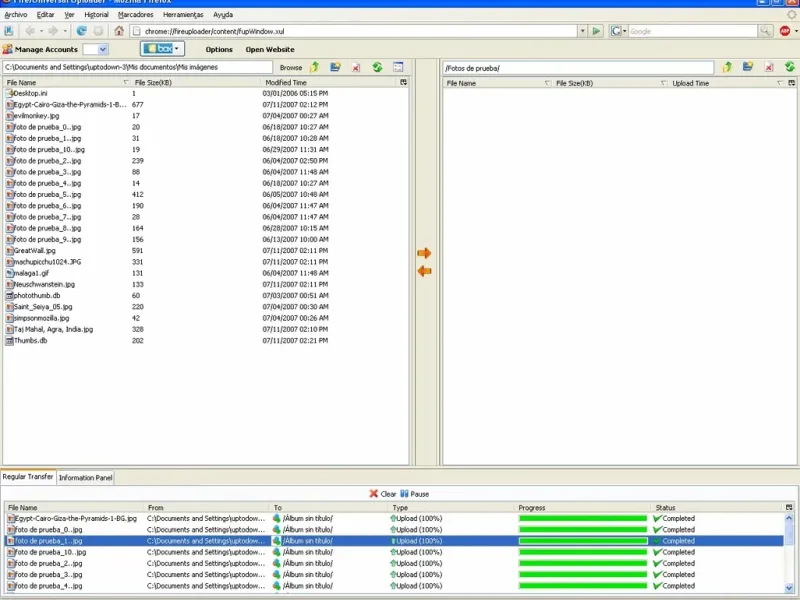Create new folder in local pane
The height and width of the screenshot is (600, 800).
335,67
